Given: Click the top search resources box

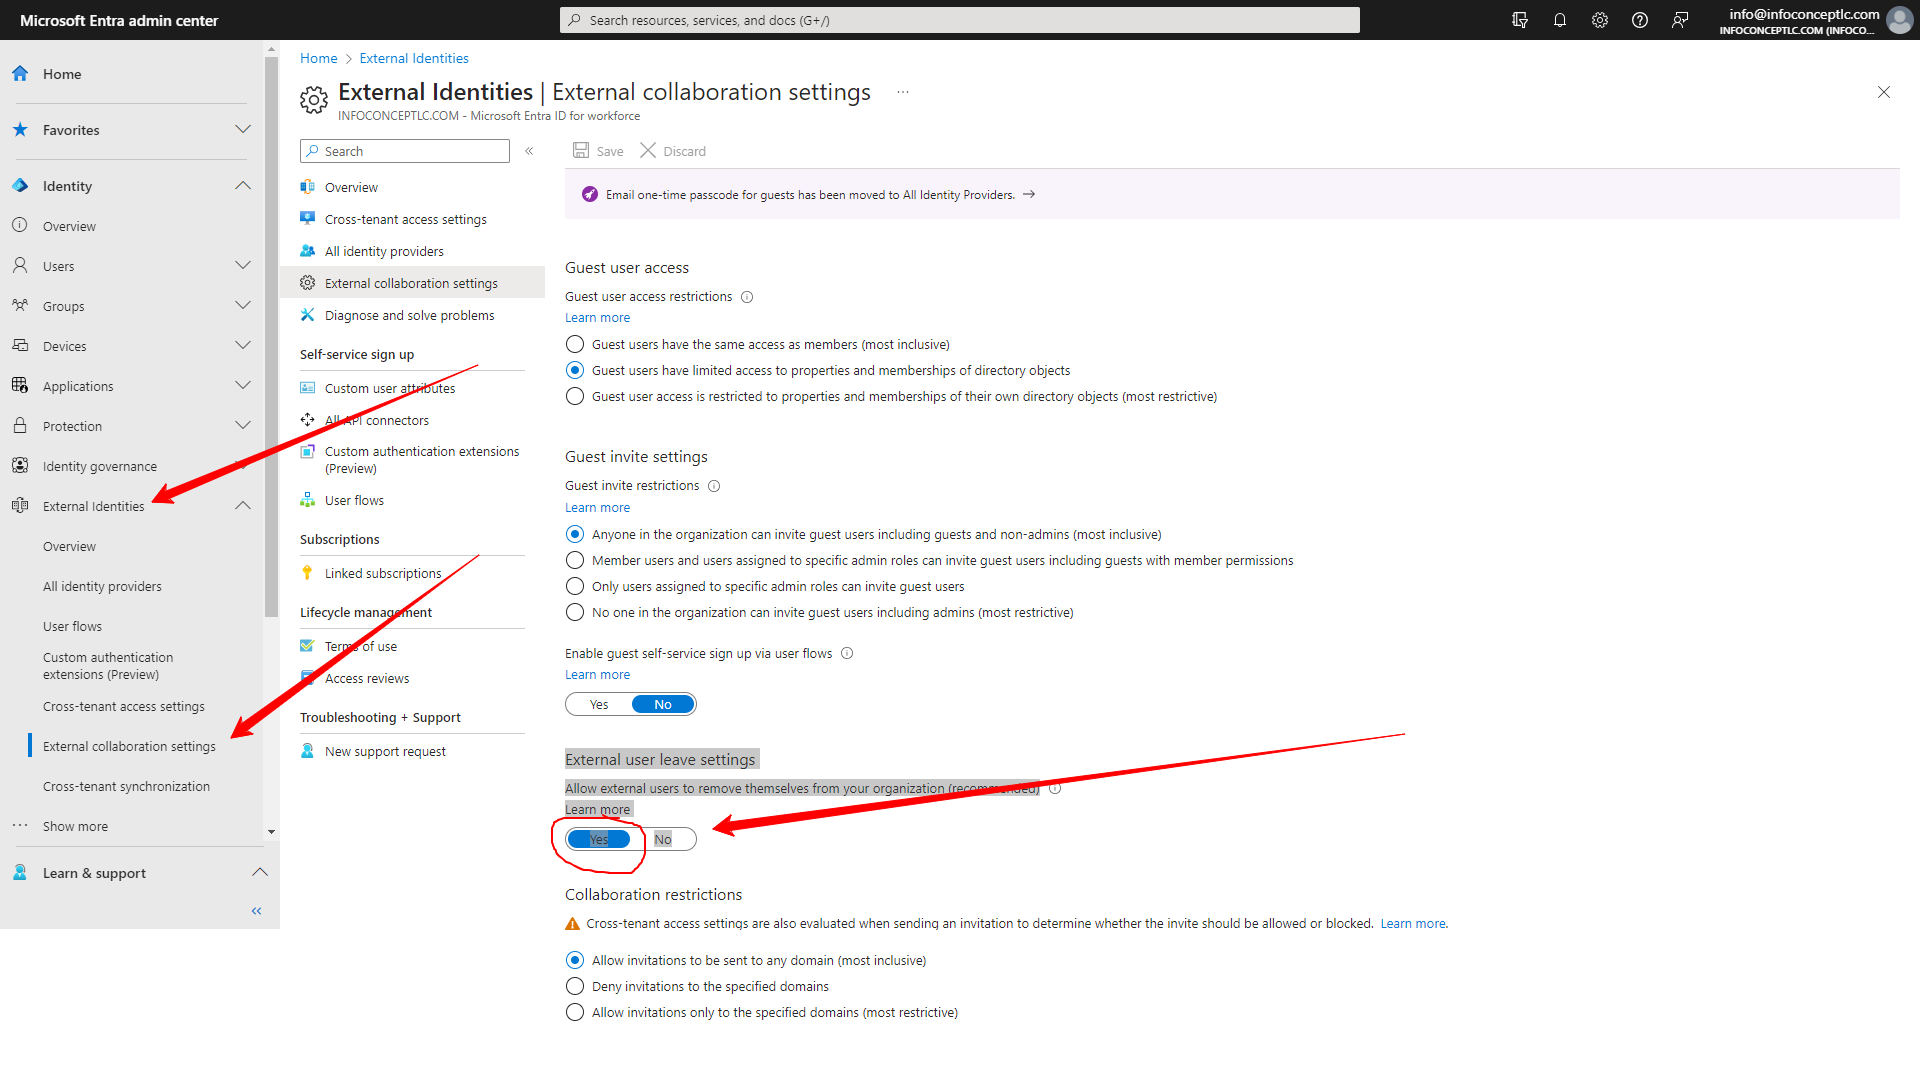Looking at the screenshot, I should 960,20.
